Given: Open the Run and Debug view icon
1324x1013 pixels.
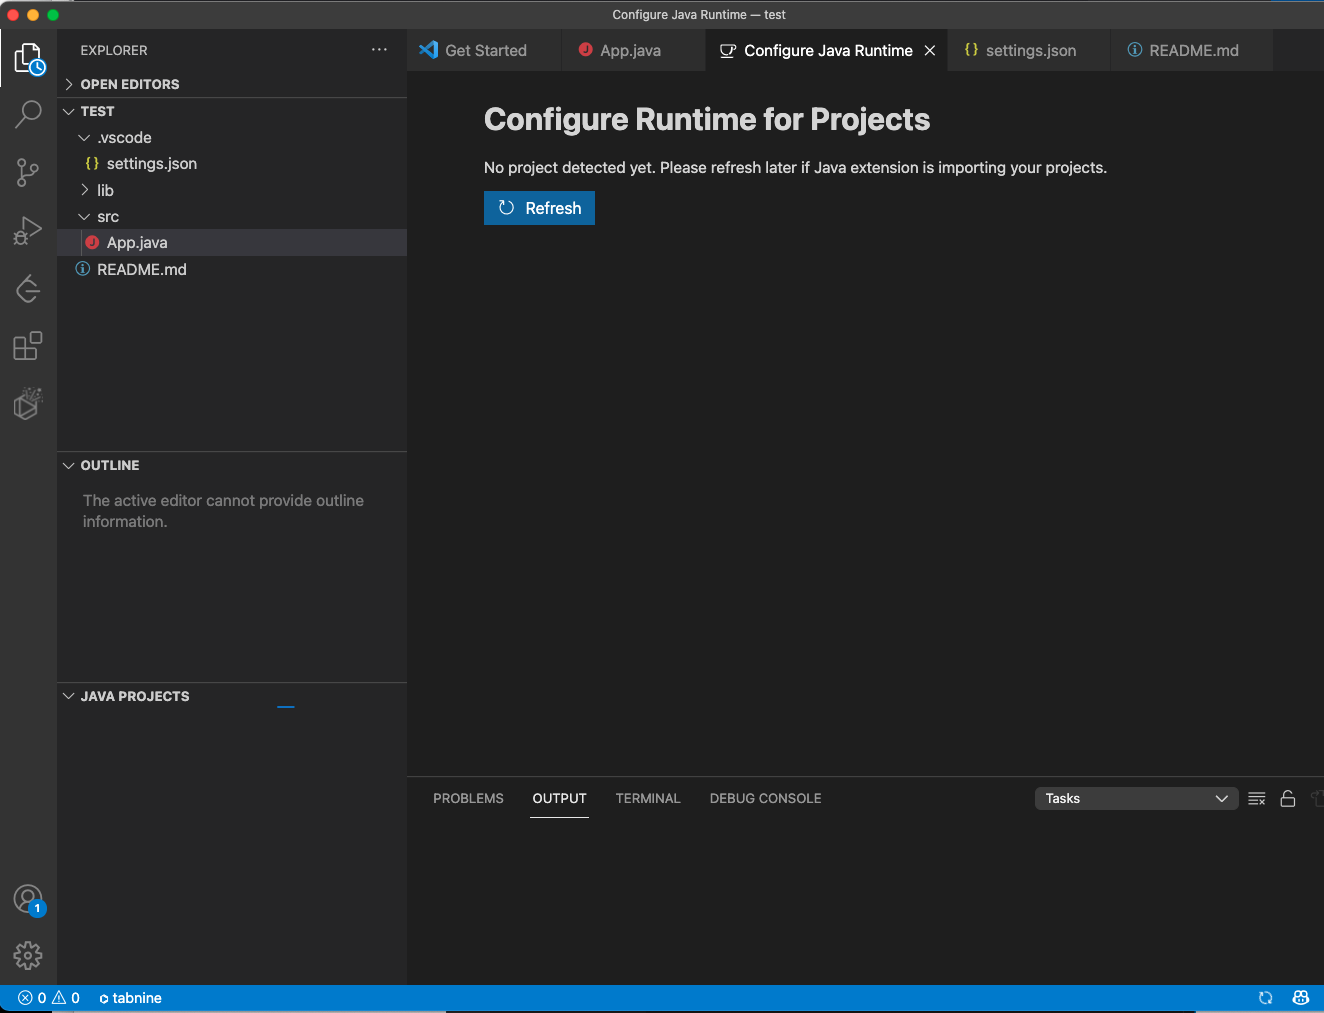Looking at the screenshot, I should pos(28,231).
